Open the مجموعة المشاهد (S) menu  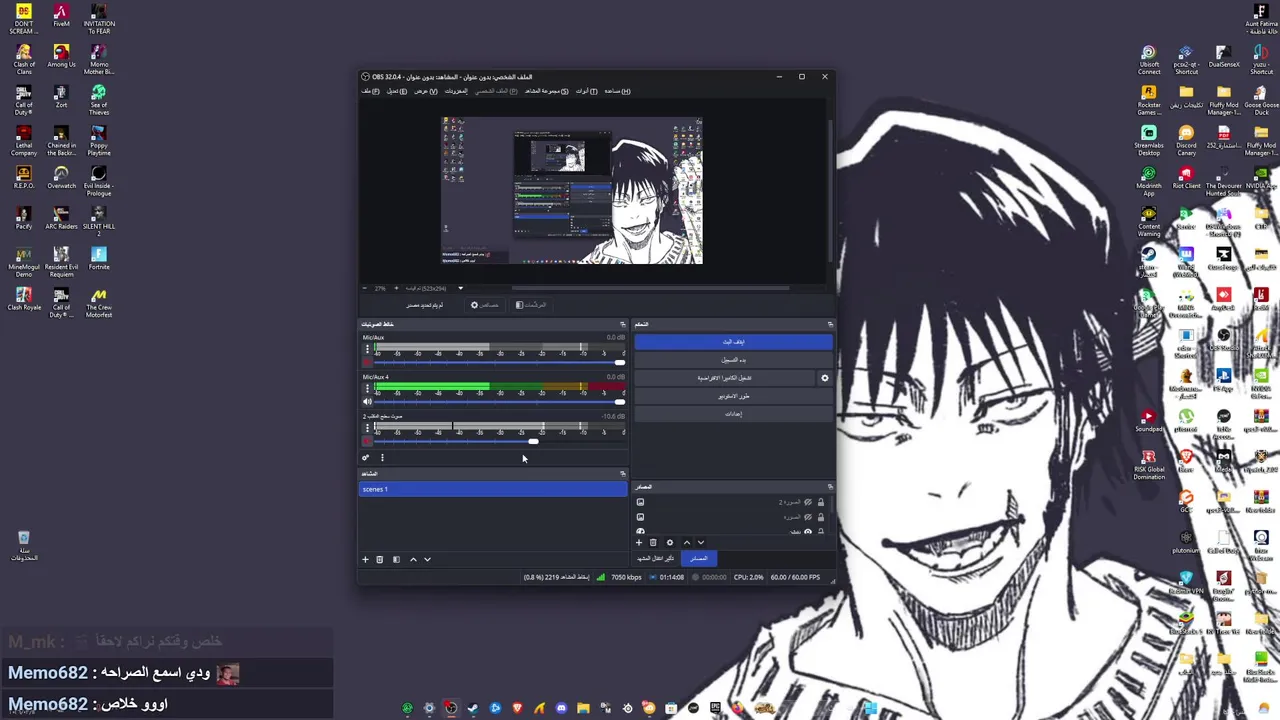tap(546, 91)
